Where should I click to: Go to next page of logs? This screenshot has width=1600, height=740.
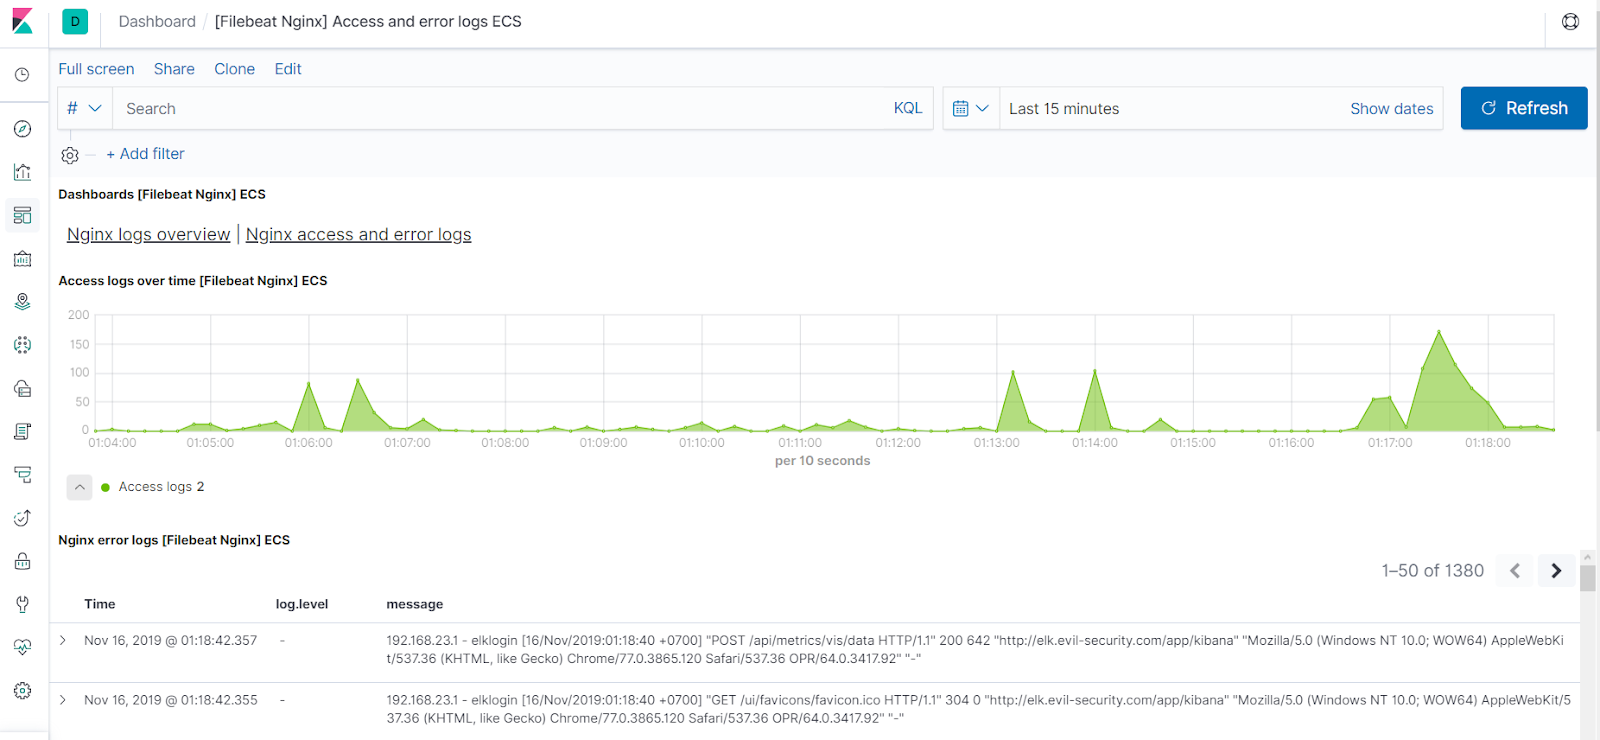pos(1556,571)
